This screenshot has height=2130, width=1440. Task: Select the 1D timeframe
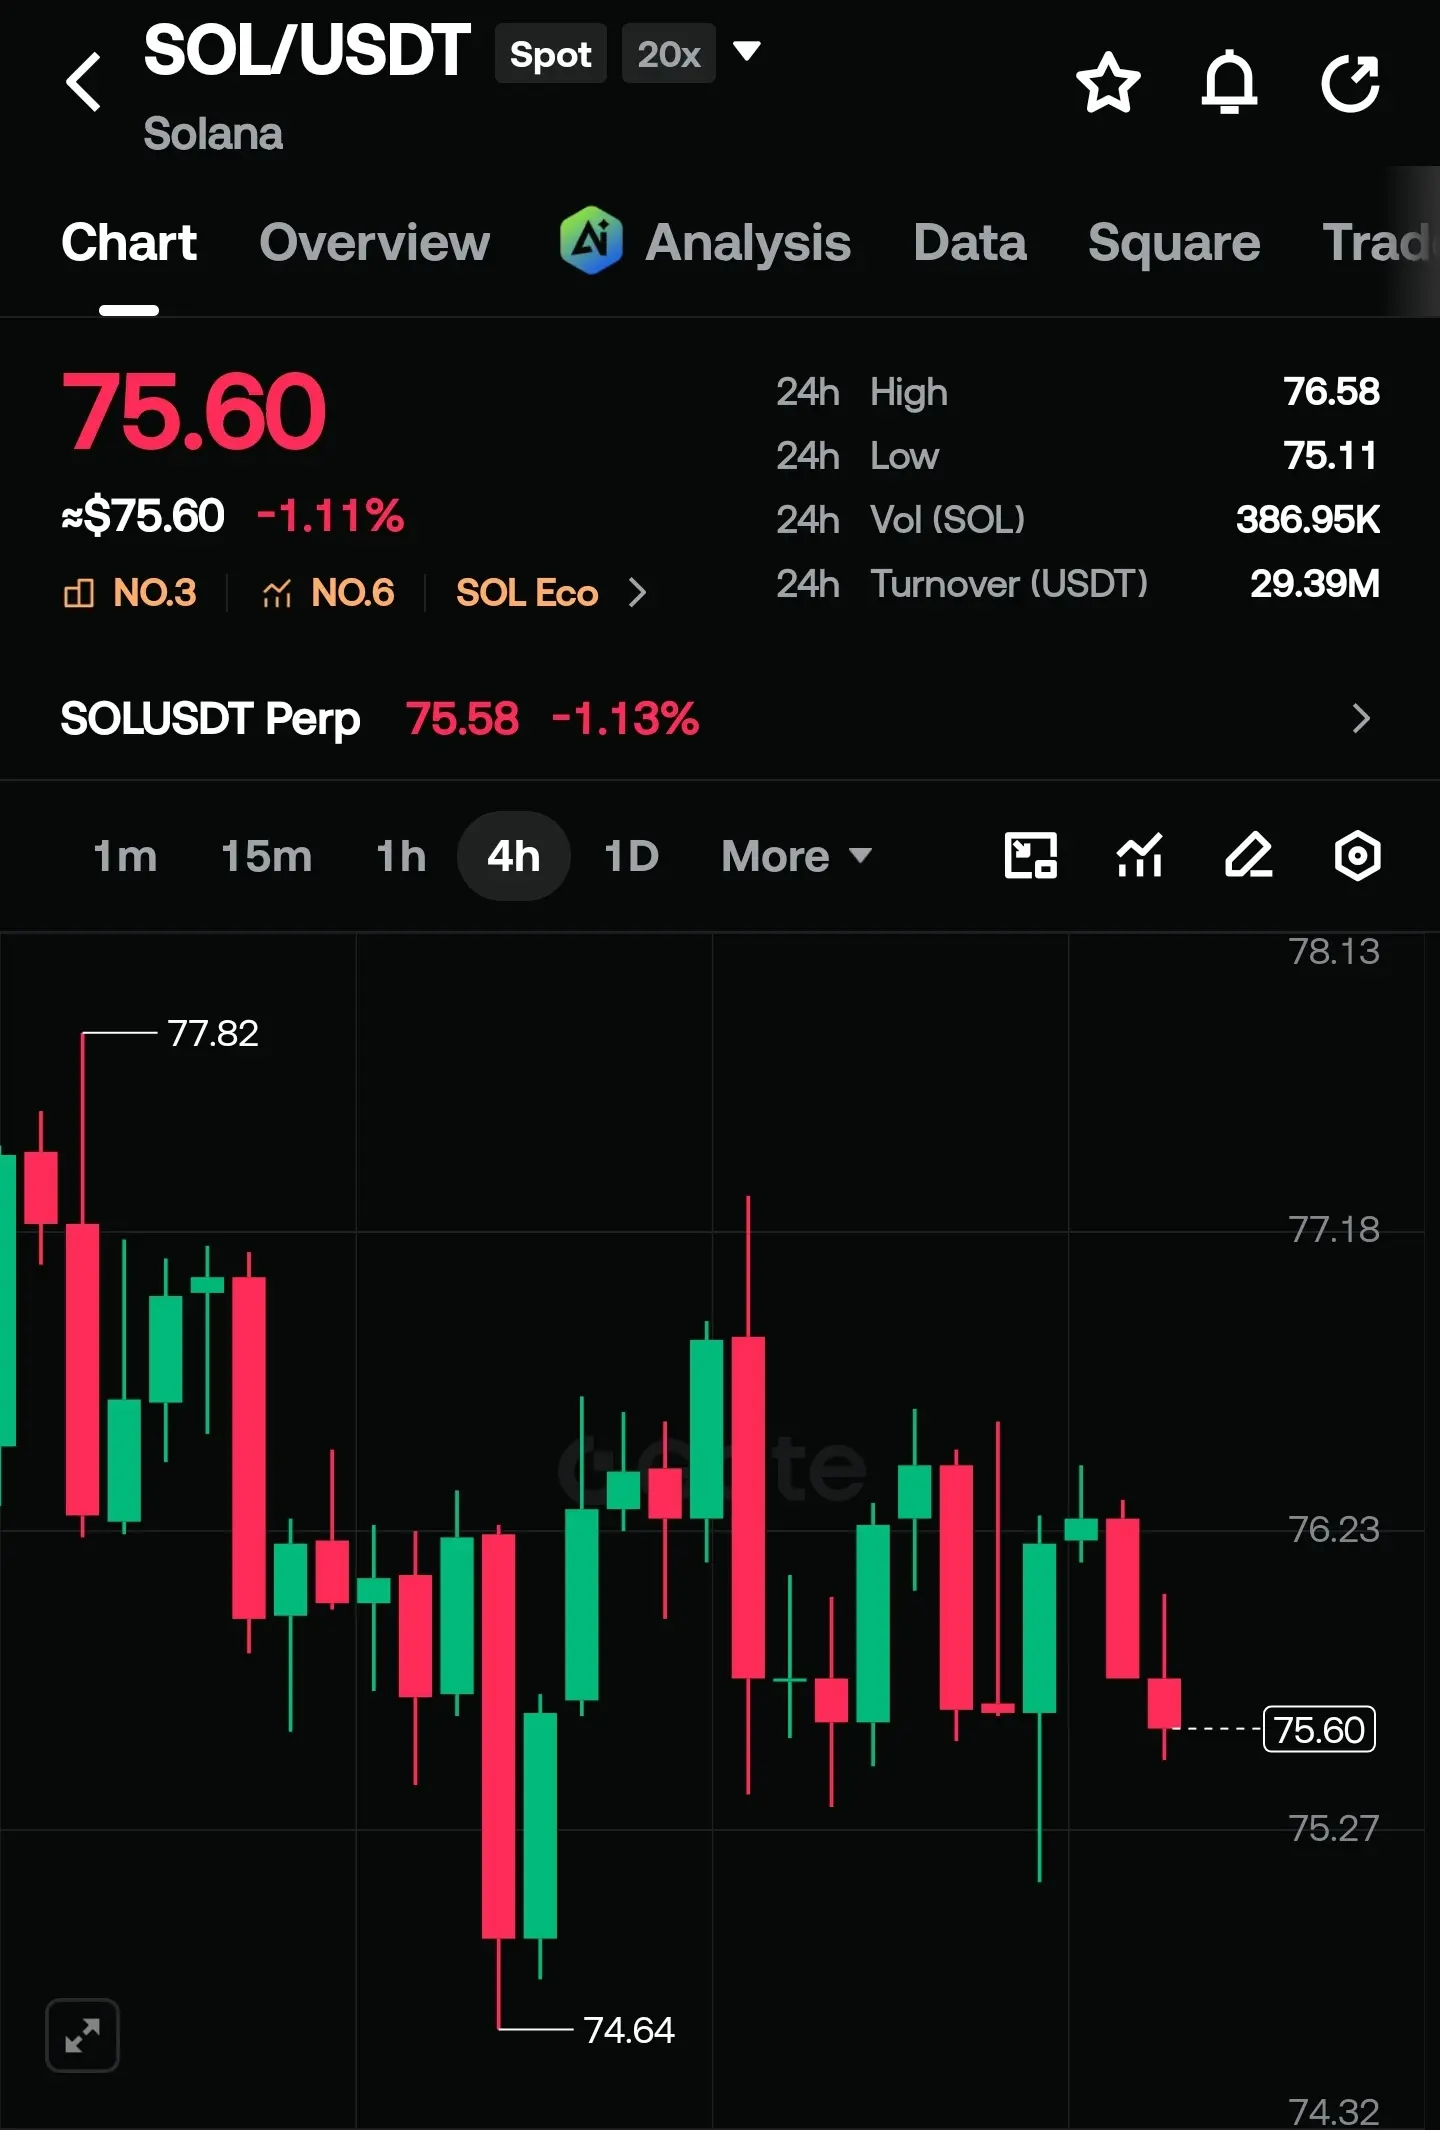(631, 856)
